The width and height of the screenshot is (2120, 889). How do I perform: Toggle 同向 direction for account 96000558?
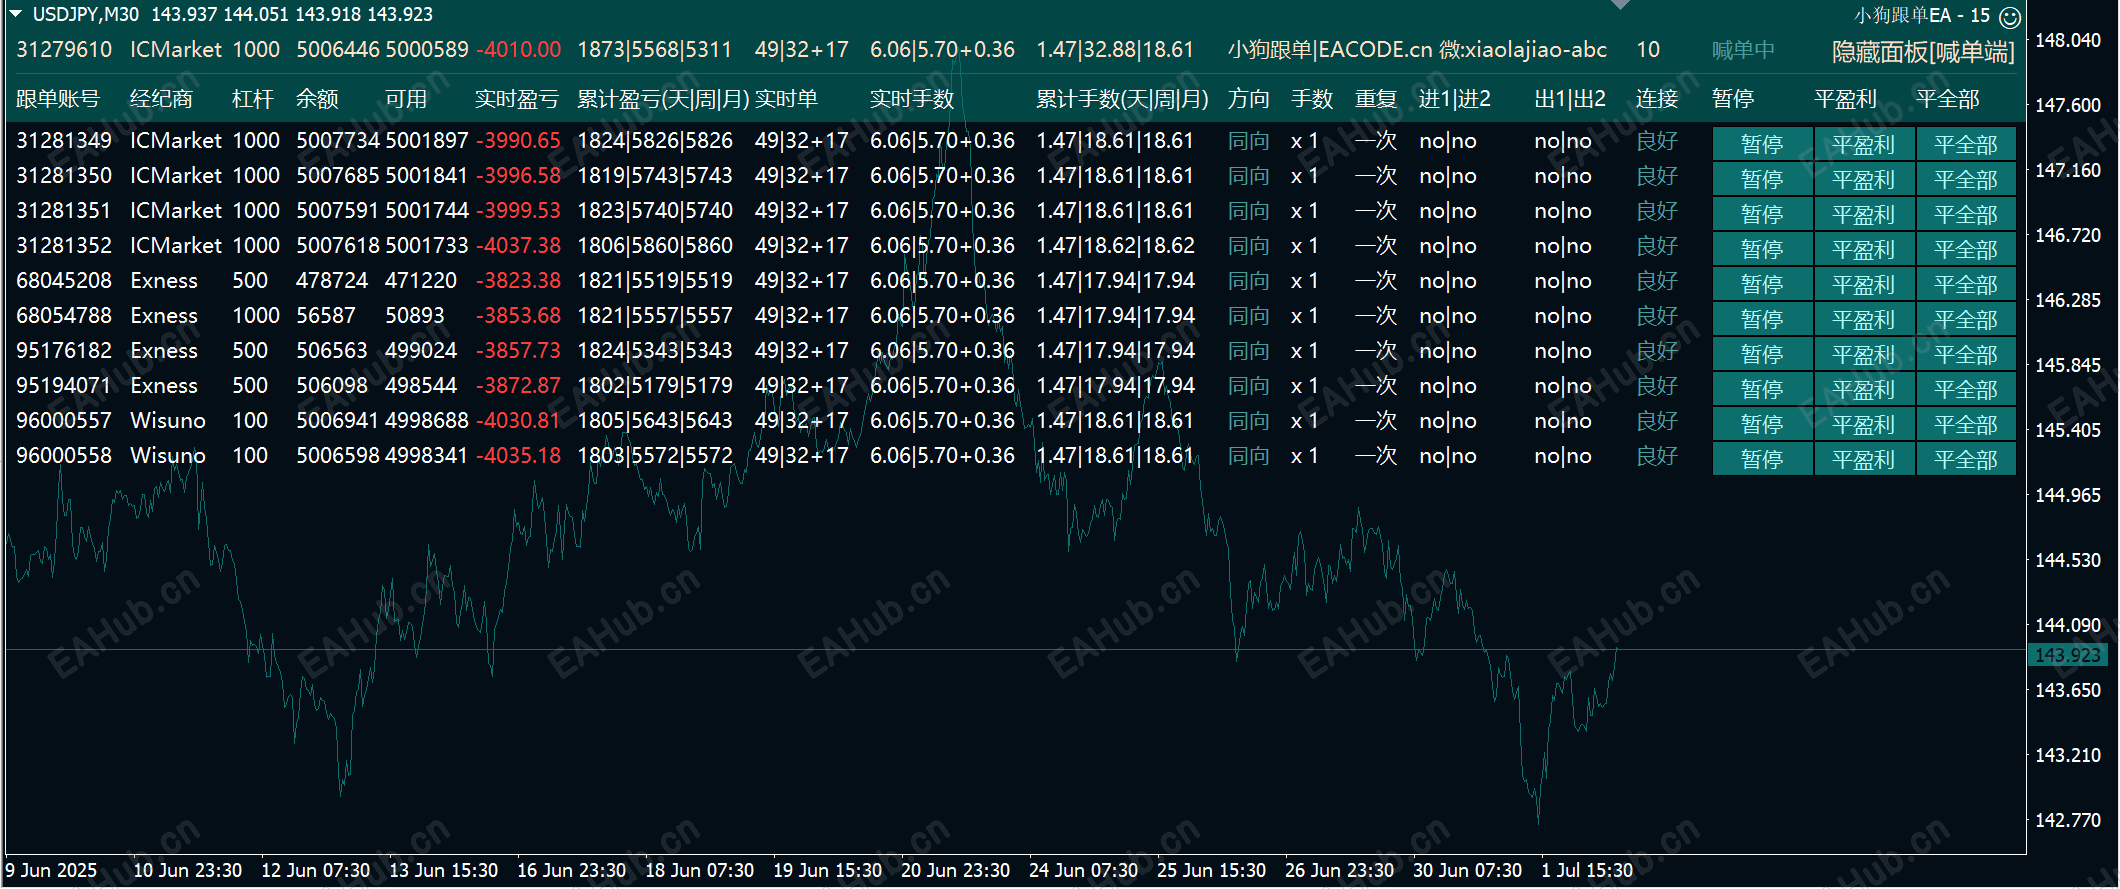pyautogui.click(x=1249, y=456)
